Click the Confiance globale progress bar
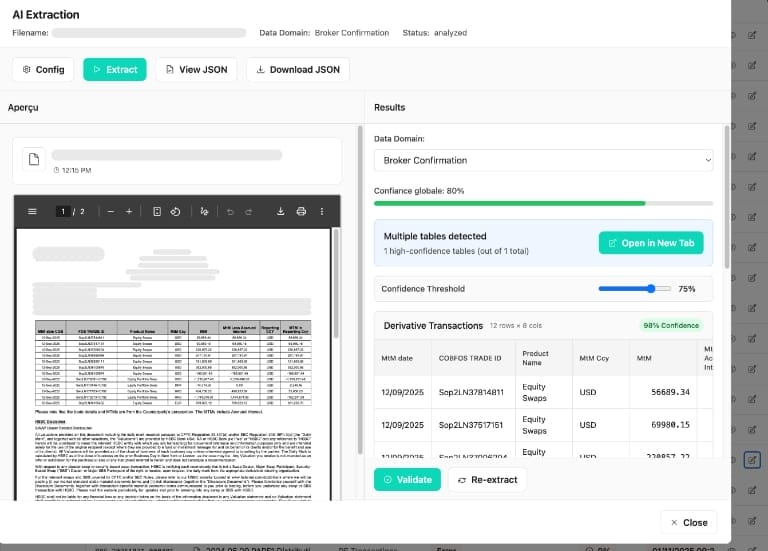The width and height of the screenshot is (768, 551). (x=543, y=203)
